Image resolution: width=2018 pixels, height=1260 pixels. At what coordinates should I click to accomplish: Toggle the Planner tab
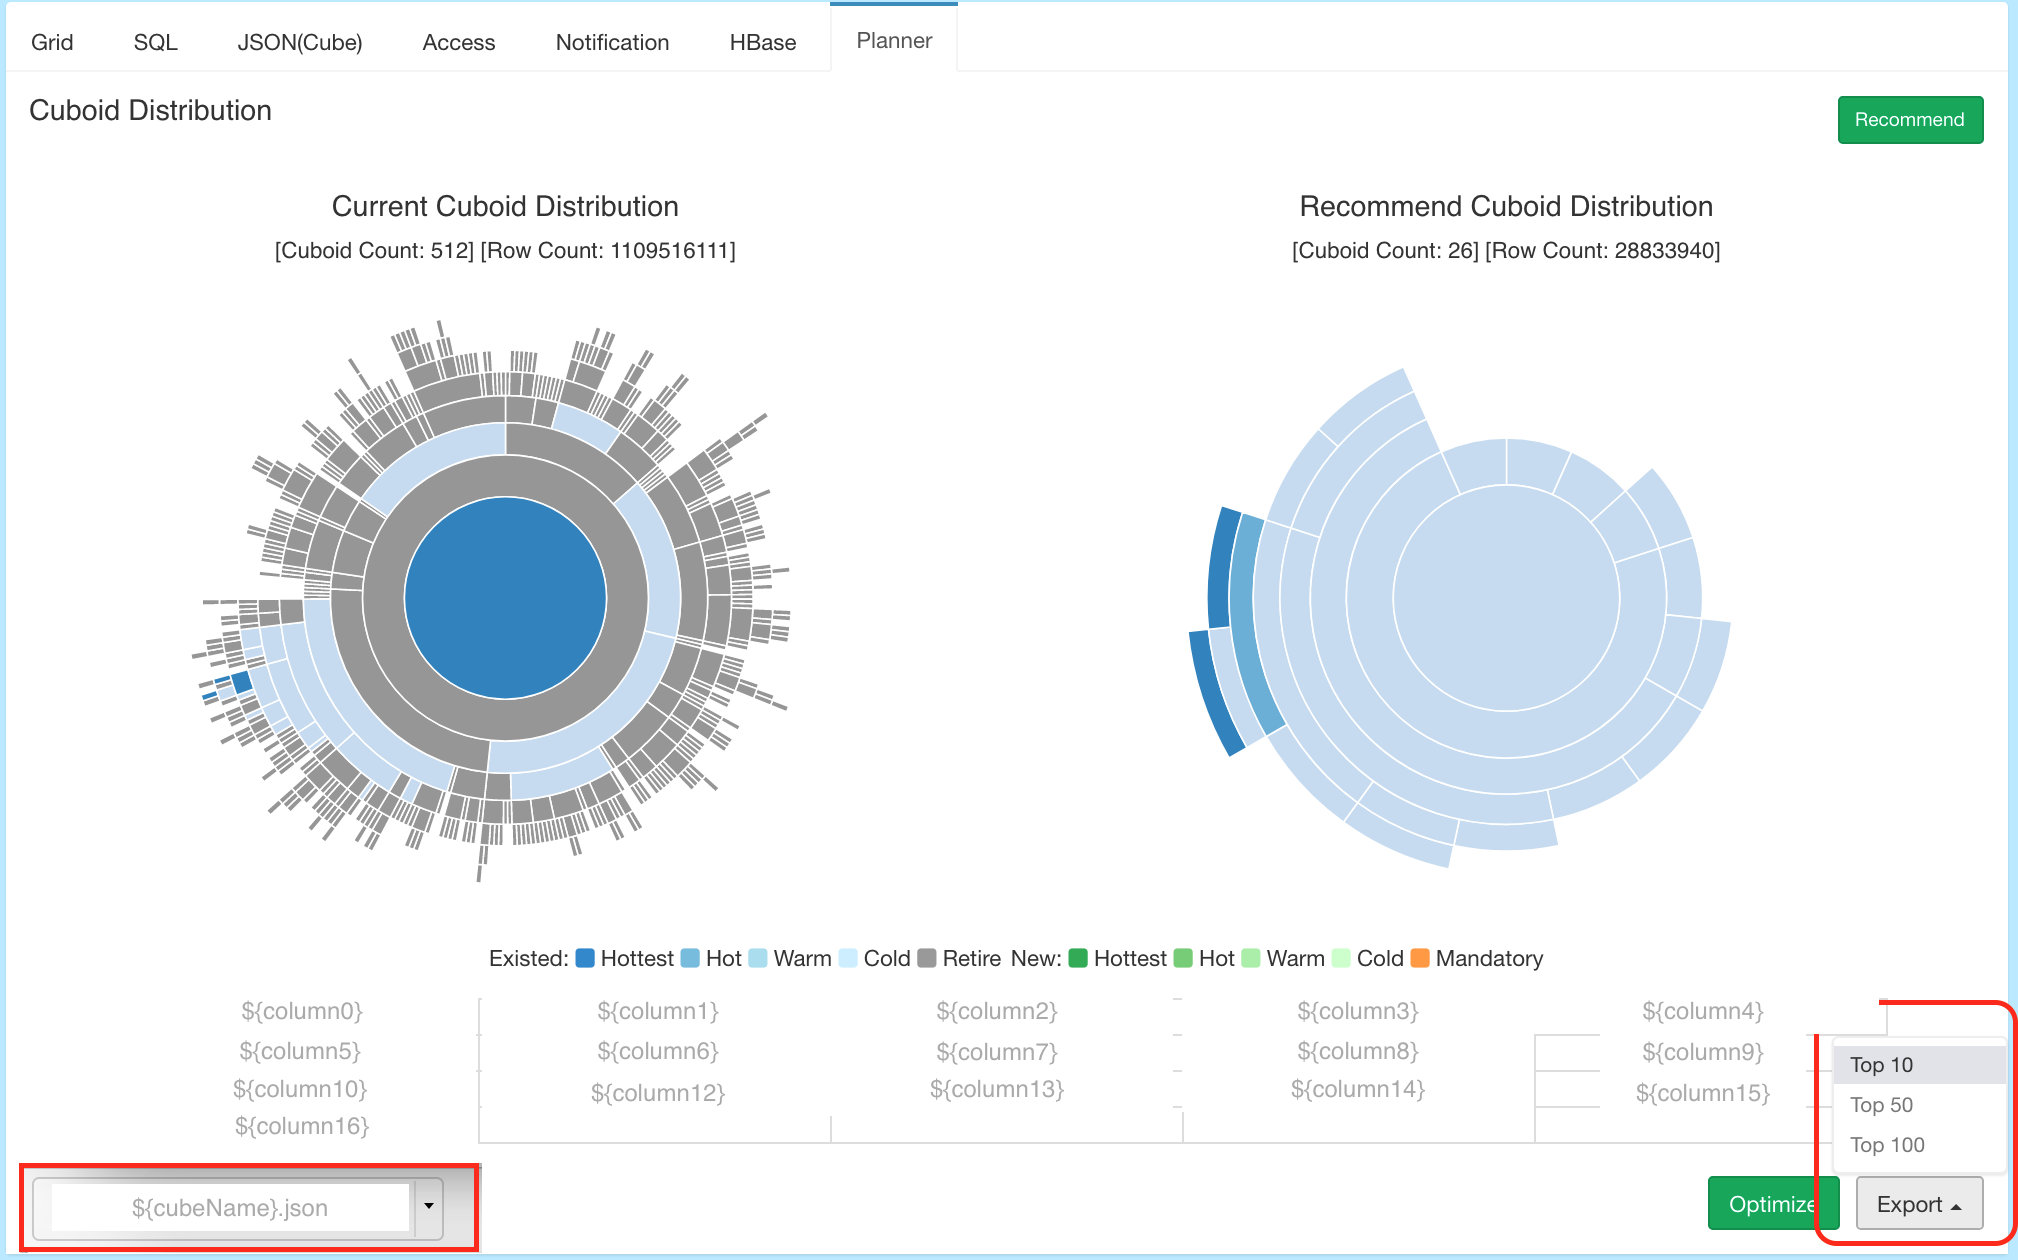click(x=891, y=39)
